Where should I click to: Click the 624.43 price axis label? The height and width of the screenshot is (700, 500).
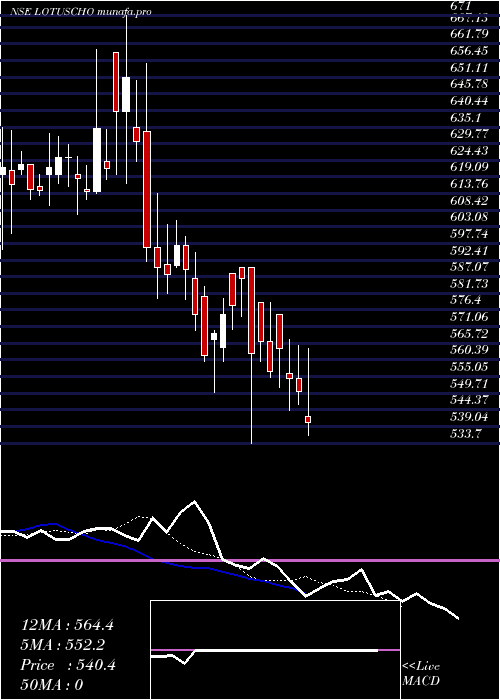pyautogui.click(x=470, y=150)
